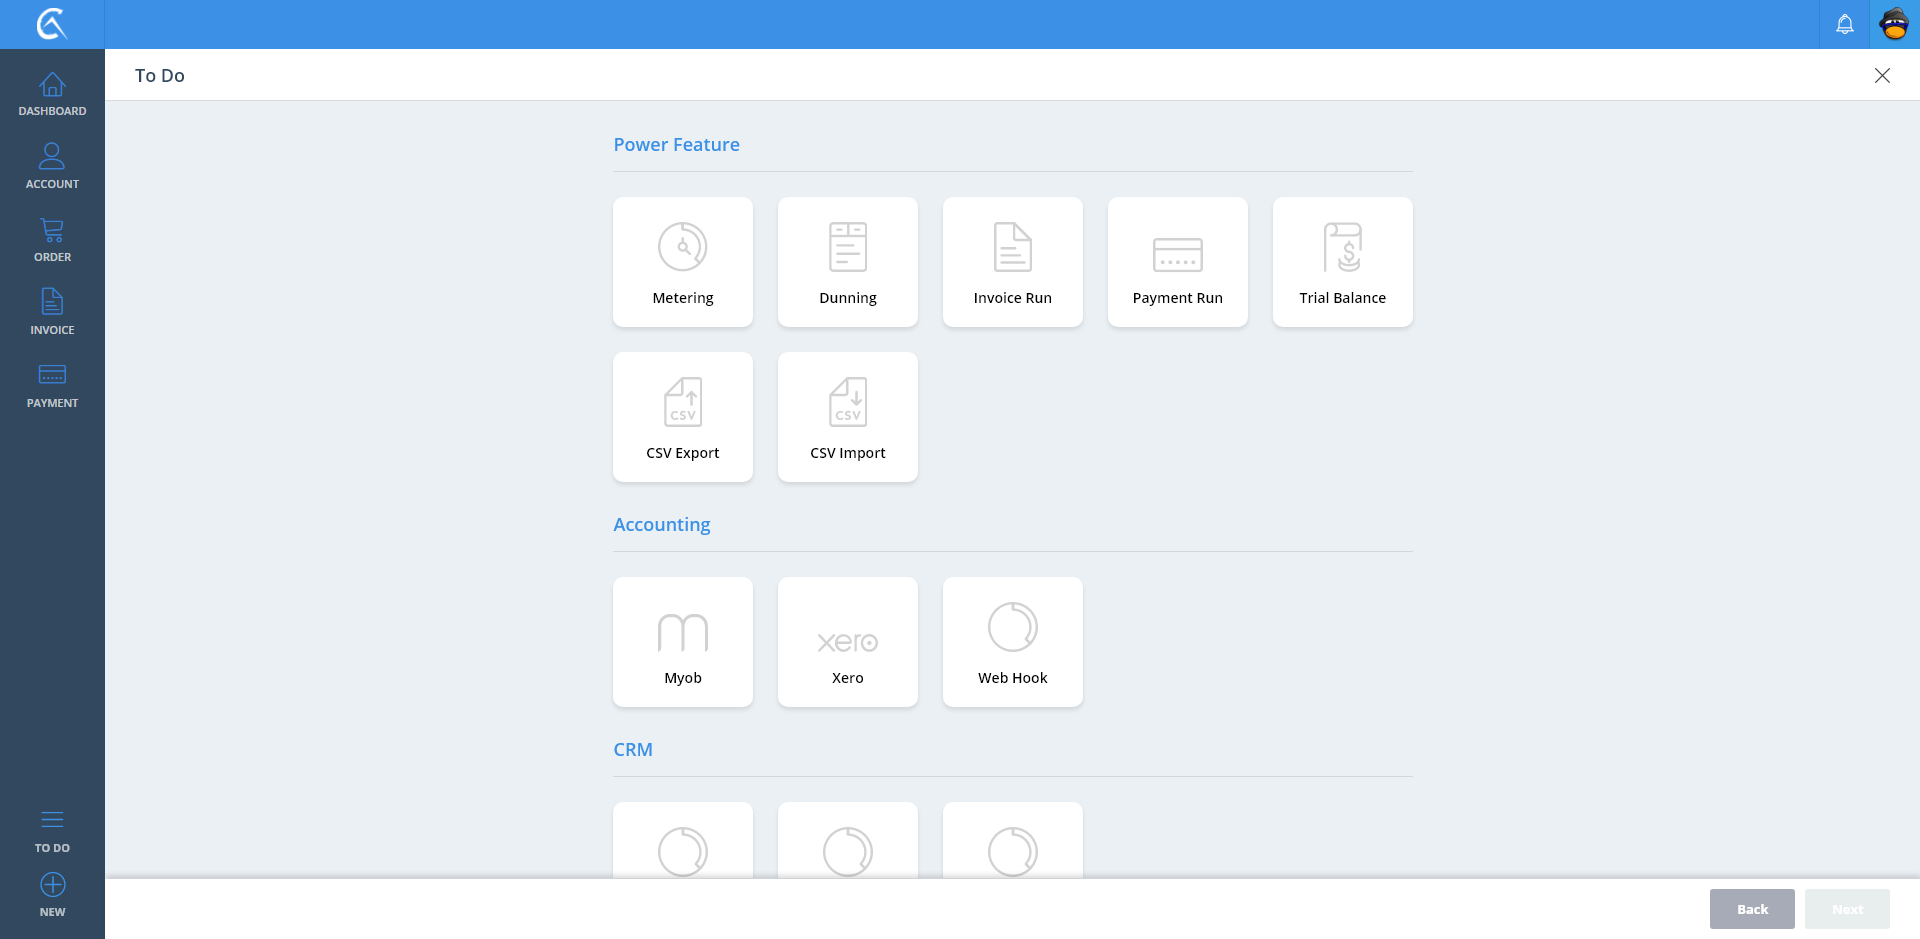Open the Account sidebar section
Image resolution: width=1920 pixels, height=939 pixels.
(52, 167)
